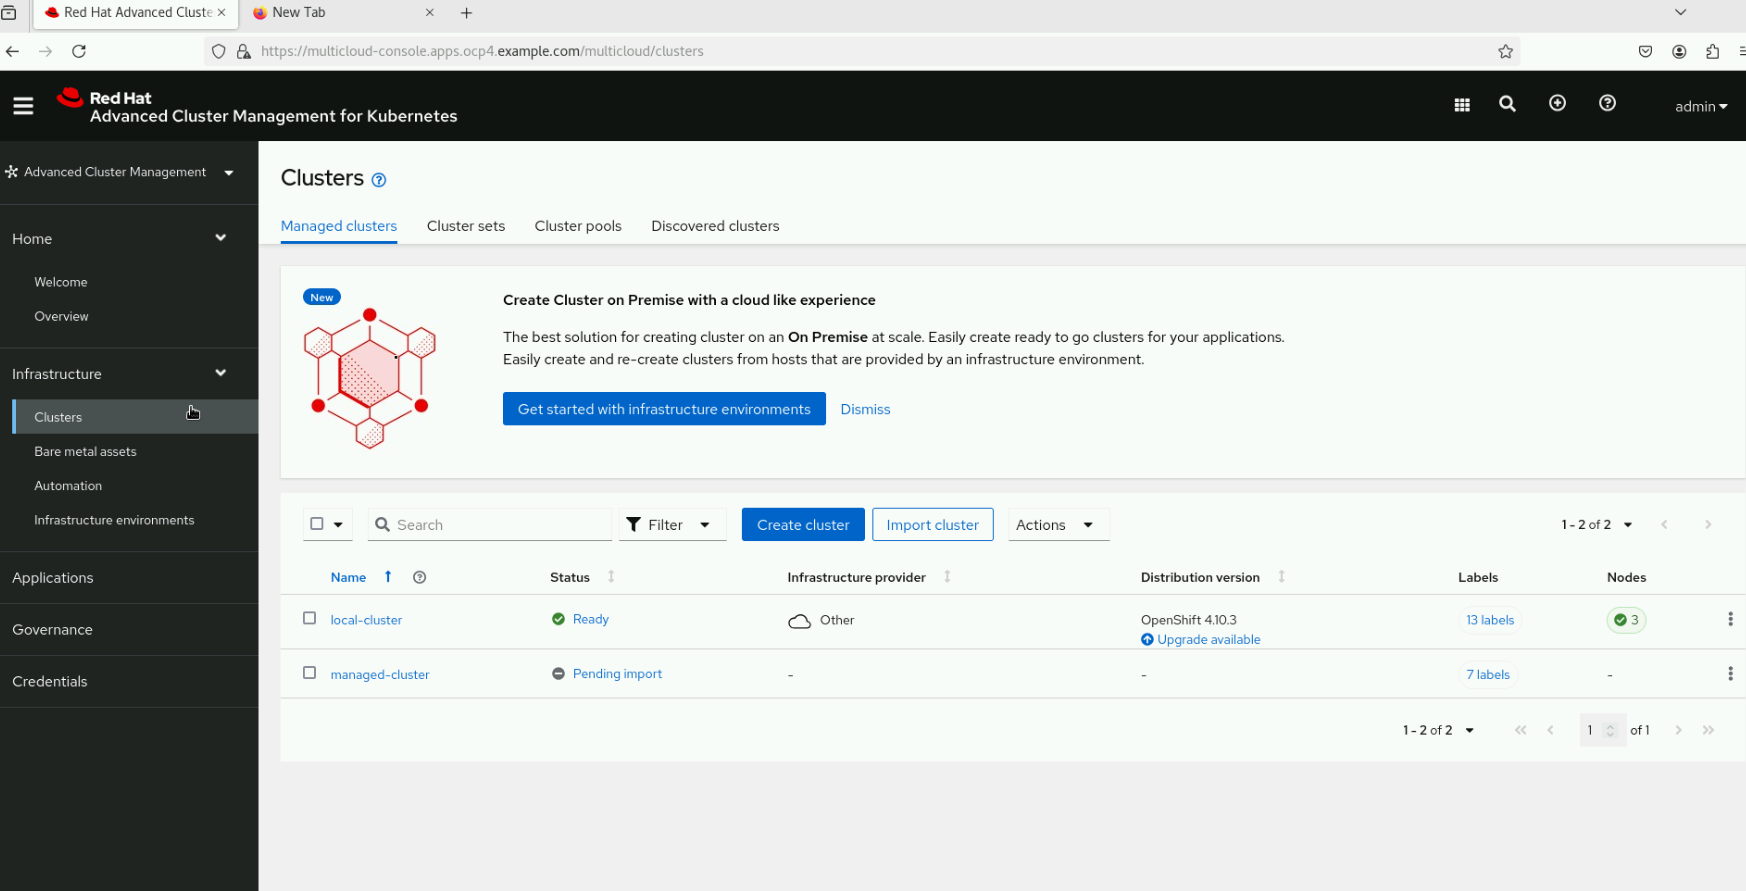Open kebab menu for managed-cluster row
This screenshot has width=1746, height=891.
tap(1730, 674)
